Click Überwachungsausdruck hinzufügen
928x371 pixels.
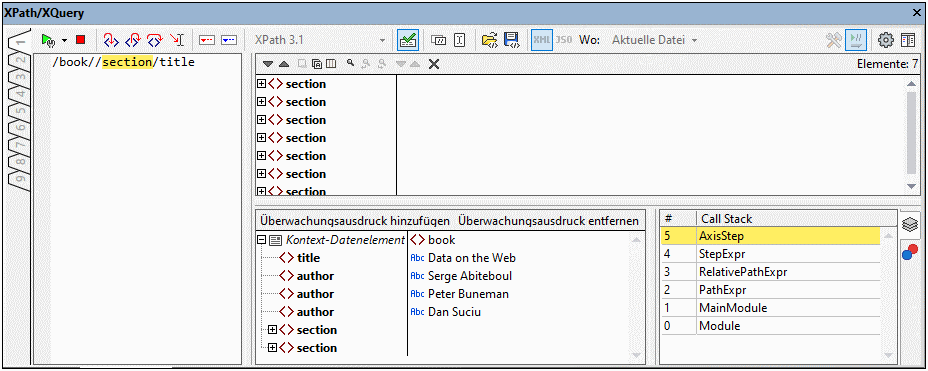tap(355, 221)
